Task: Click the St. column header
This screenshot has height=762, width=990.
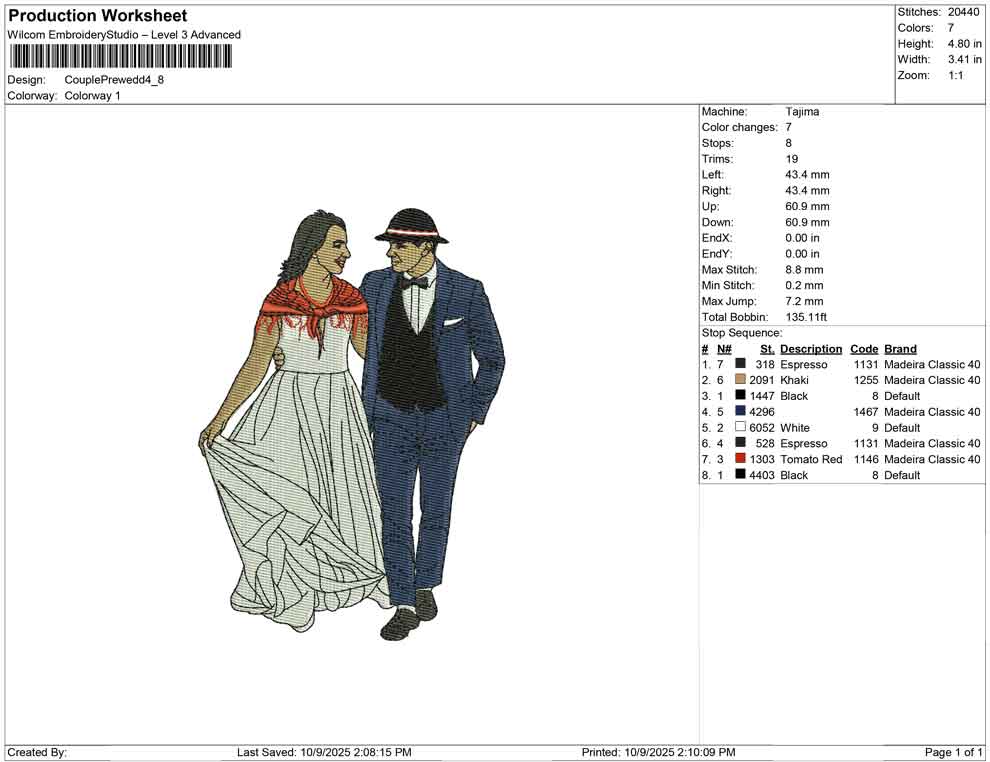Action: pos(767,349)
